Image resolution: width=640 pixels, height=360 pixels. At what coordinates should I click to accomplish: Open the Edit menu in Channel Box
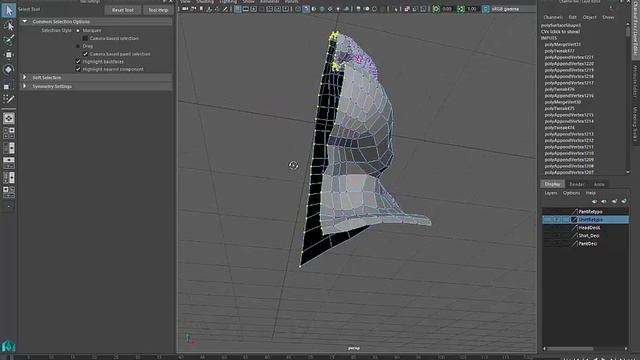pos(573,17)
